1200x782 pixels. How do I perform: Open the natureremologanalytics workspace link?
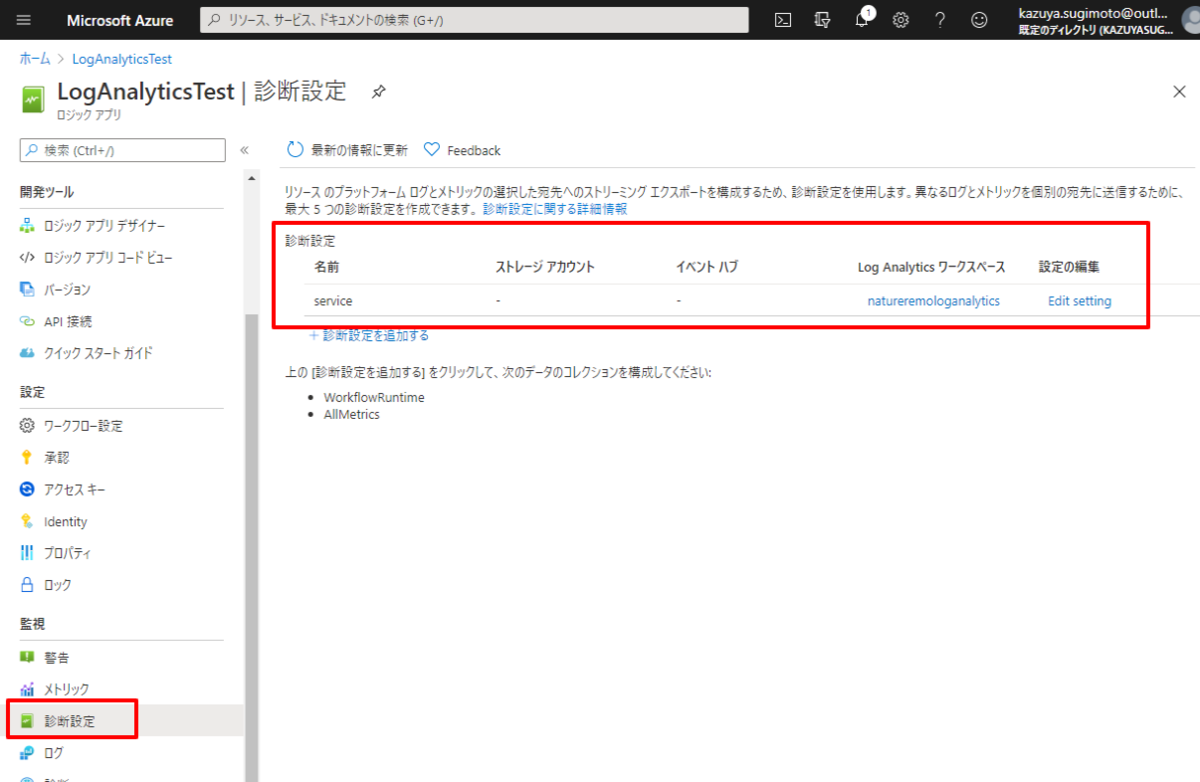[x=933, y=300]
